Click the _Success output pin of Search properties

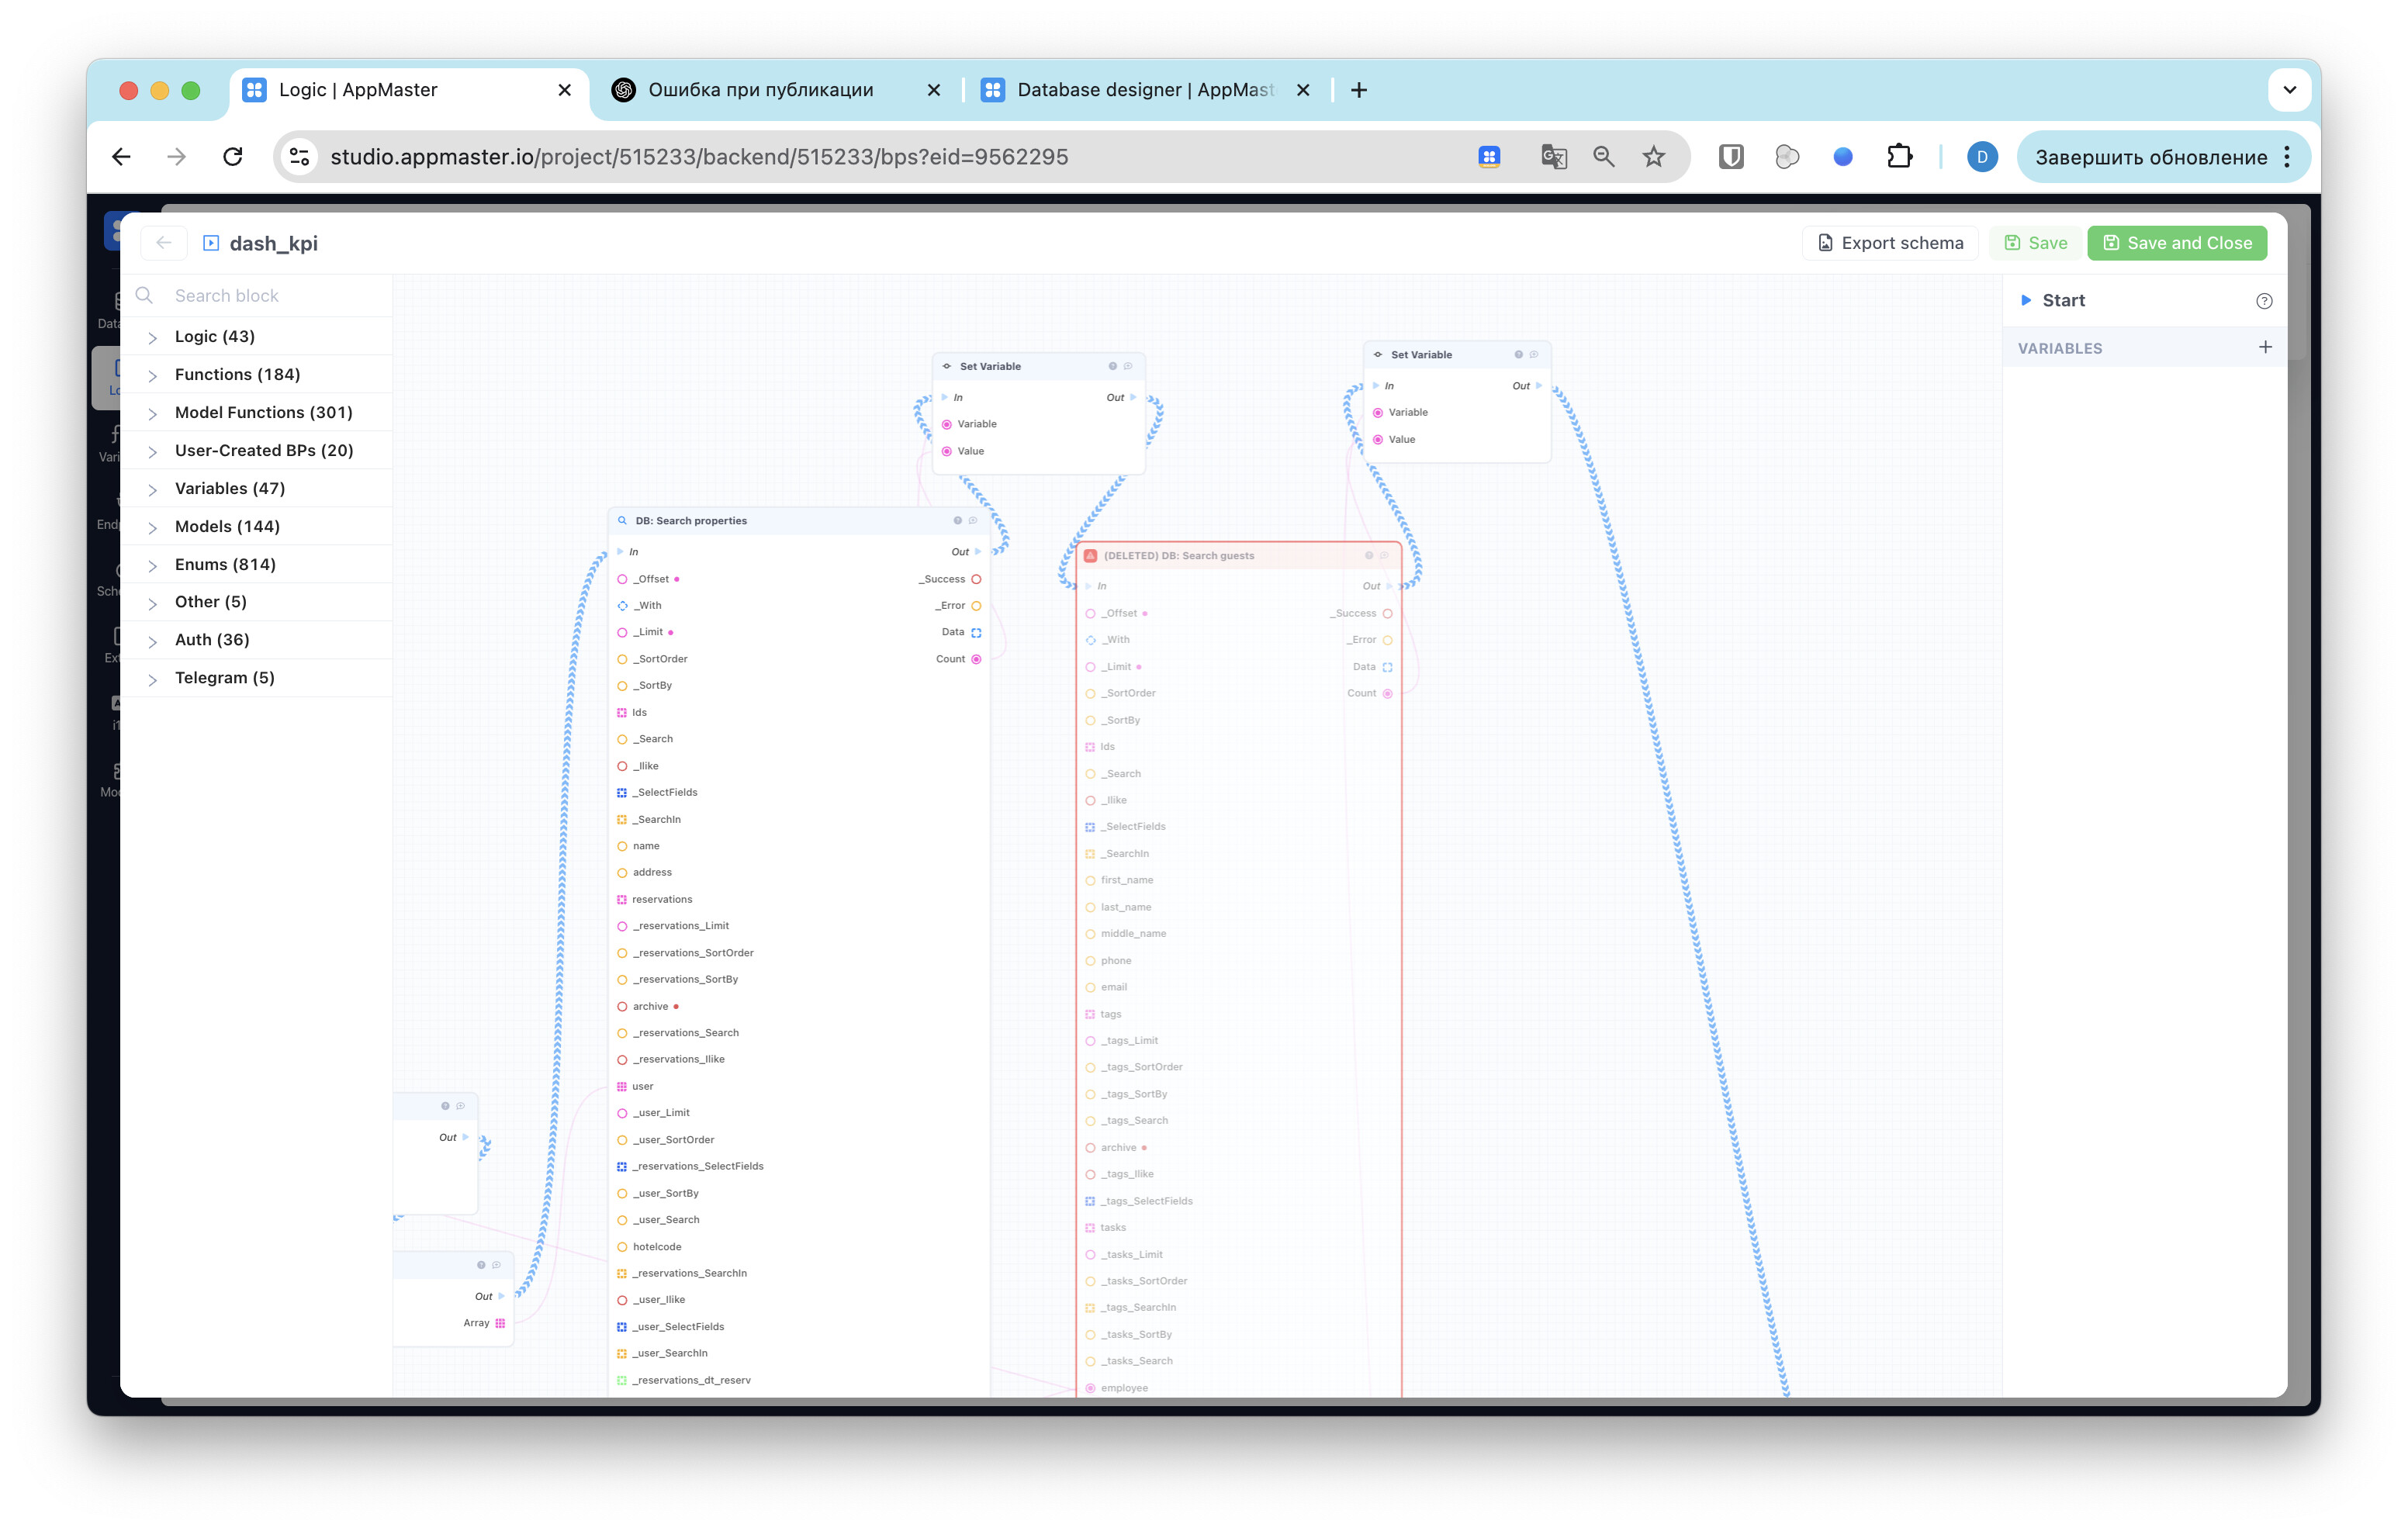(976, 579)
